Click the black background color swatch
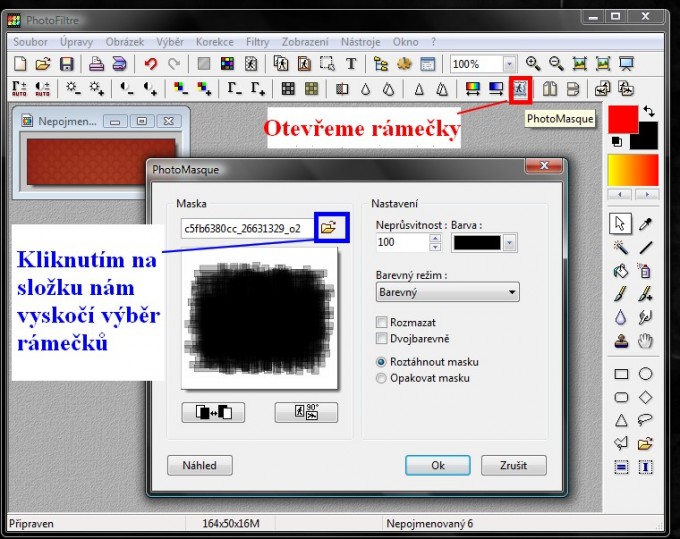Viewport: 680px width, 539px height. 647,140
